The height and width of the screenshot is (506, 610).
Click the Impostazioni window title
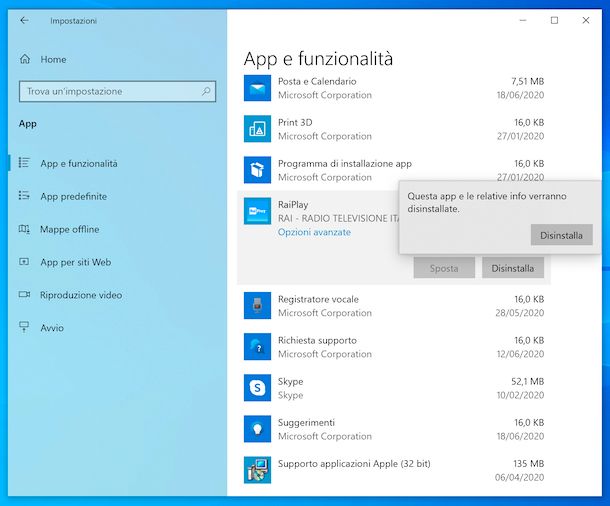73,21
